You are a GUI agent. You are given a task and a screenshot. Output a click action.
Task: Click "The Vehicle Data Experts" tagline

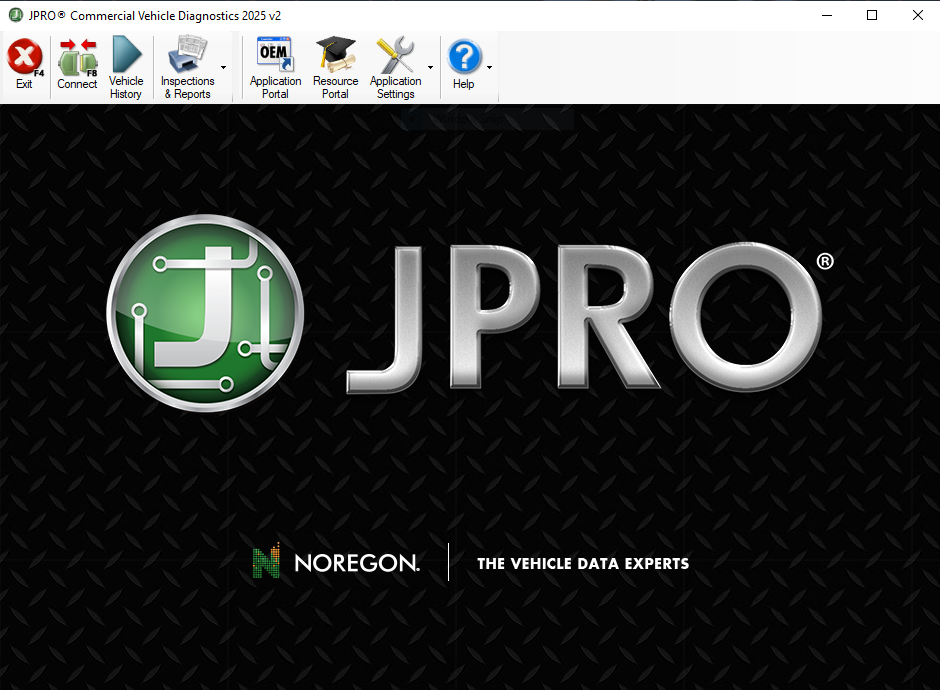(x=583, y=564)
